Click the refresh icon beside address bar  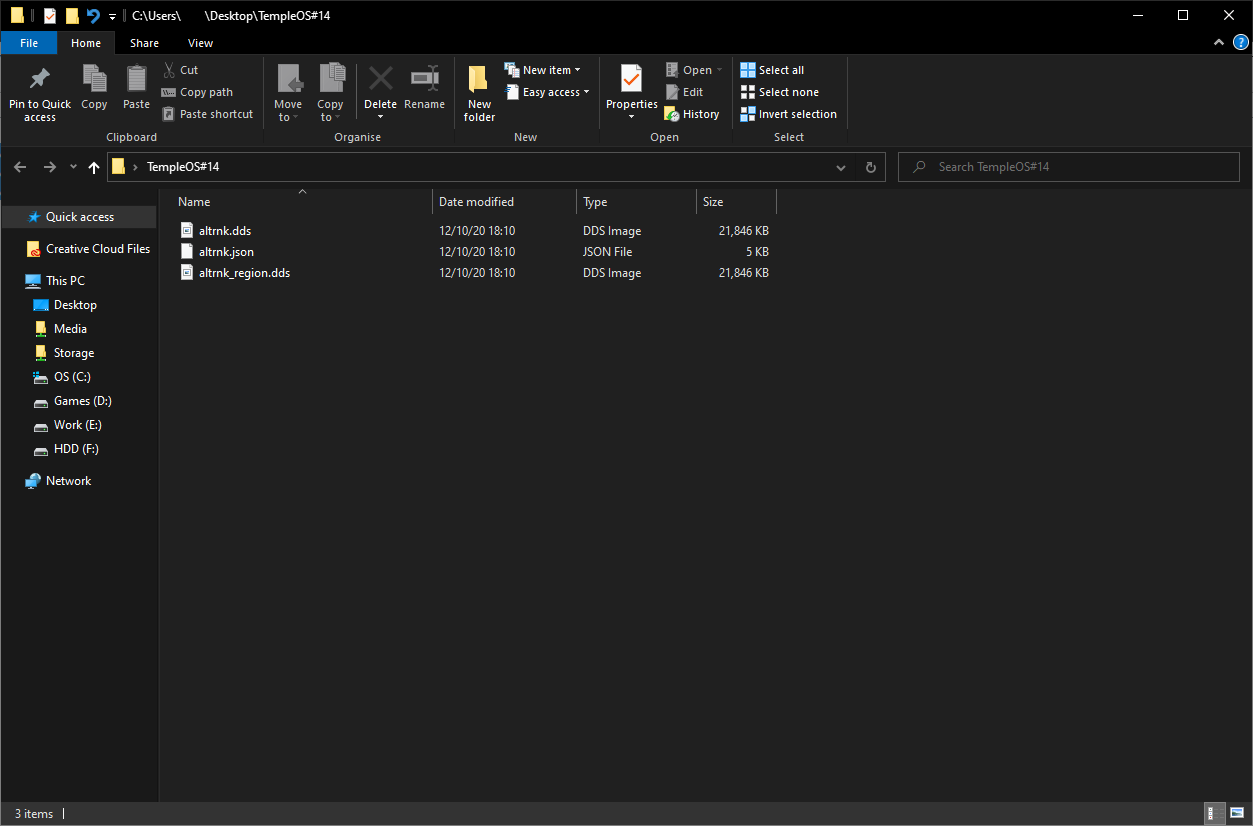click(x=871, y=167)
